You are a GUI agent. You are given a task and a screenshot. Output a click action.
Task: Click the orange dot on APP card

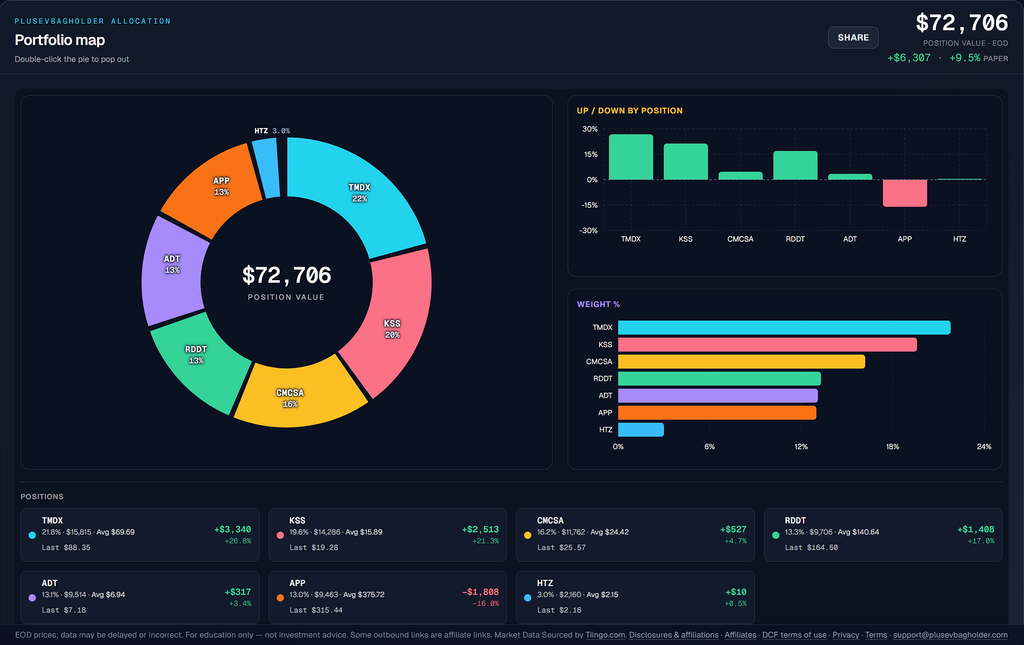pyautogui.click(x=280, y=598)
